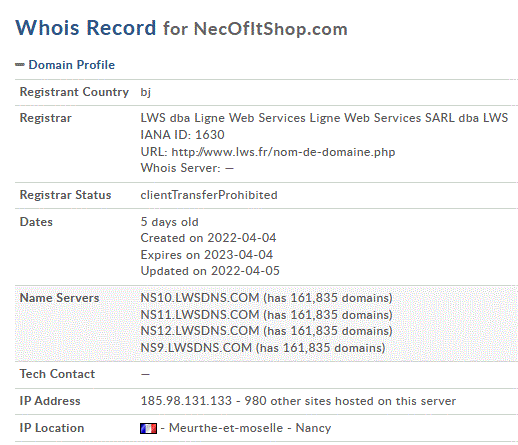Click the NS12.LWSDNS.COM name server
The image size is (518, 445).
coord(200,331)
